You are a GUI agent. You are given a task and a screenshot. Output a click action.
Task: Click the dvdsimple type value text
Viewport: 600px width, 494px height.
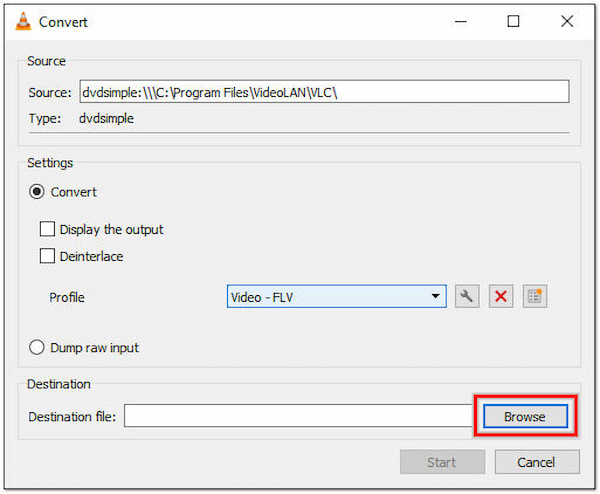(x=106, y=118)
